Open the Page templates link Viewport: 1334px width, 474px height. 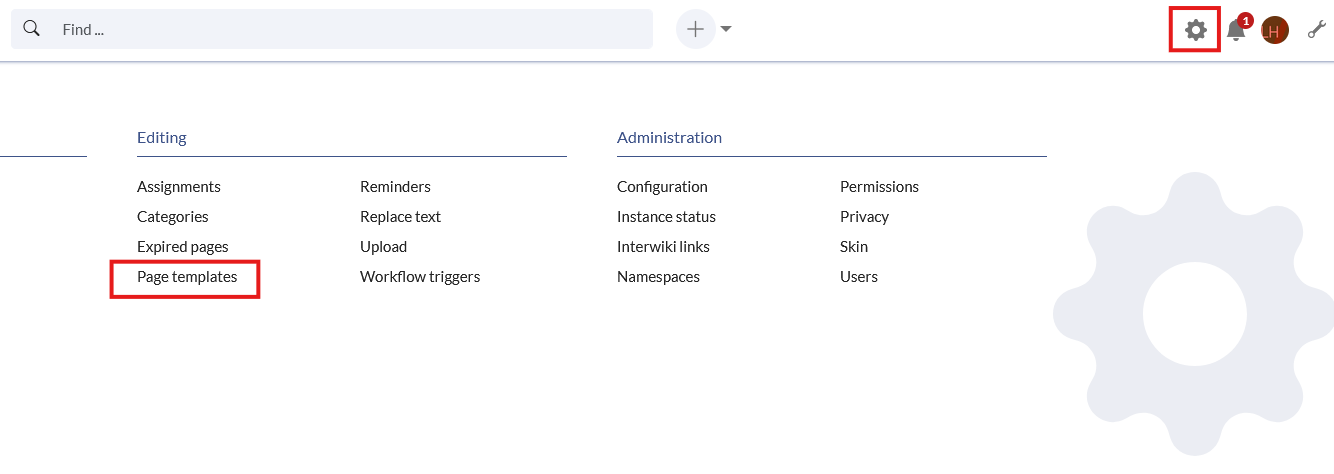(187, 277)
